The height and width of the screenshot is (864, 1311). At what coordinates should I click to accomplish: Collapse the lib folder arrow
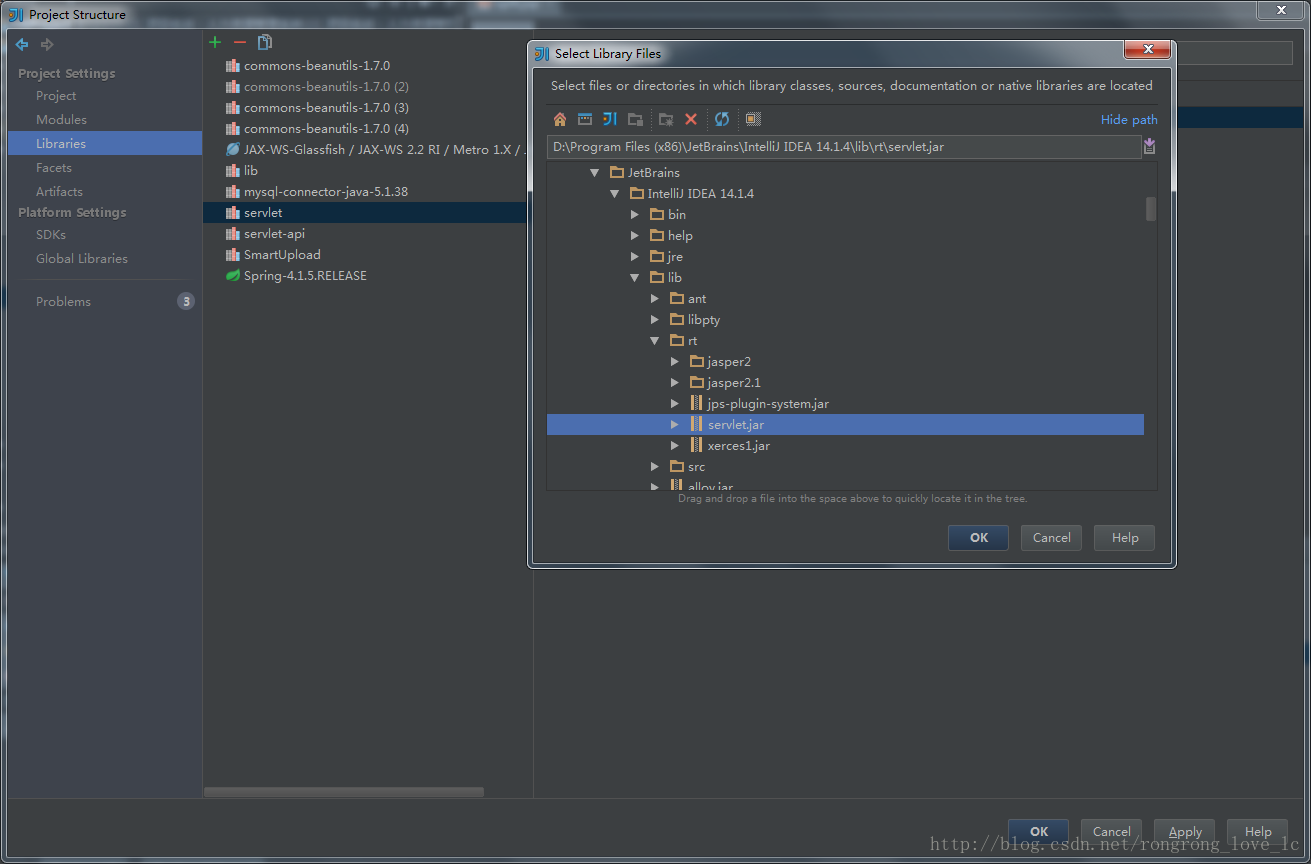pyautogui.click(x=635, y=278)
